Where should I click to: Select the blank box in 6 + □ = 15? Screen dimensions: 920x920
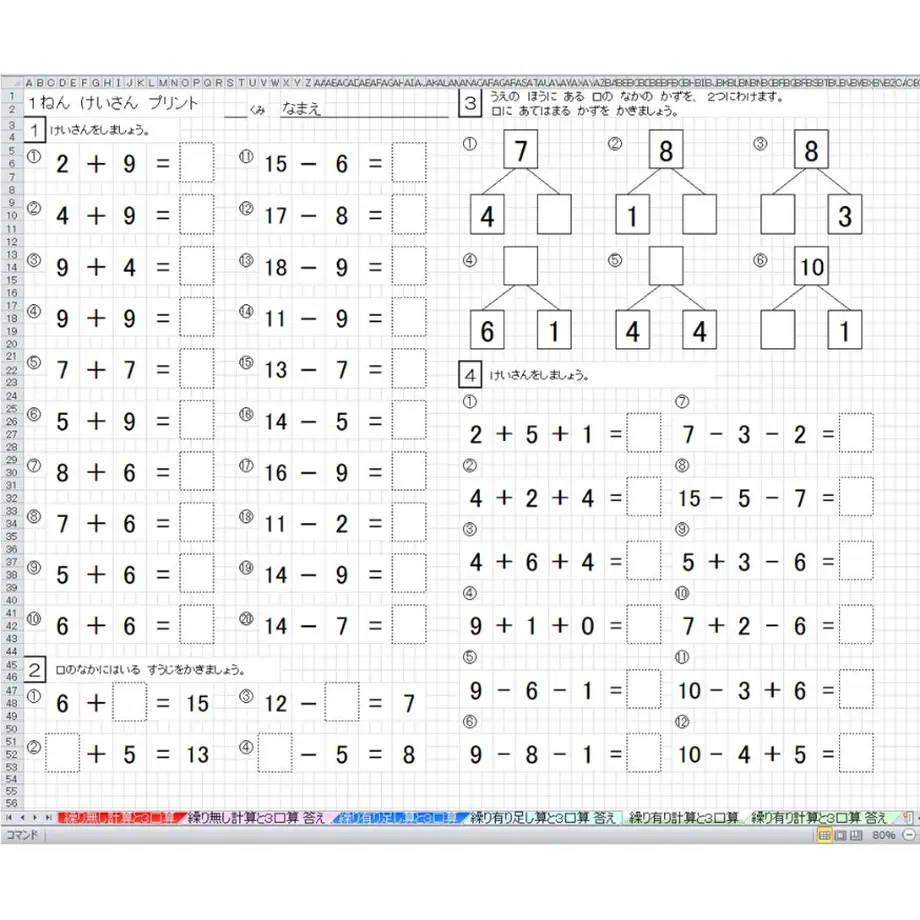click(130, 702)
